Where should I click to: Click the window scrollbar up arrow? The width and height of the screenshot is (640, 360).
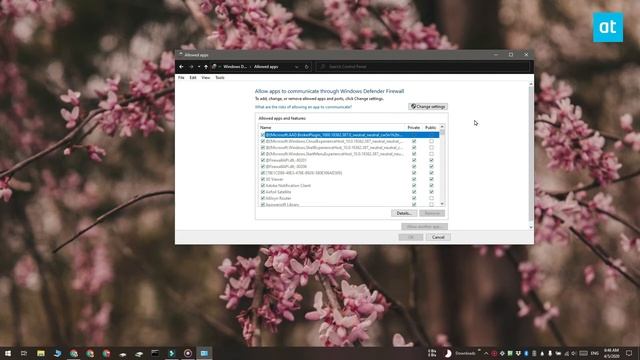(x=531, y=84)
